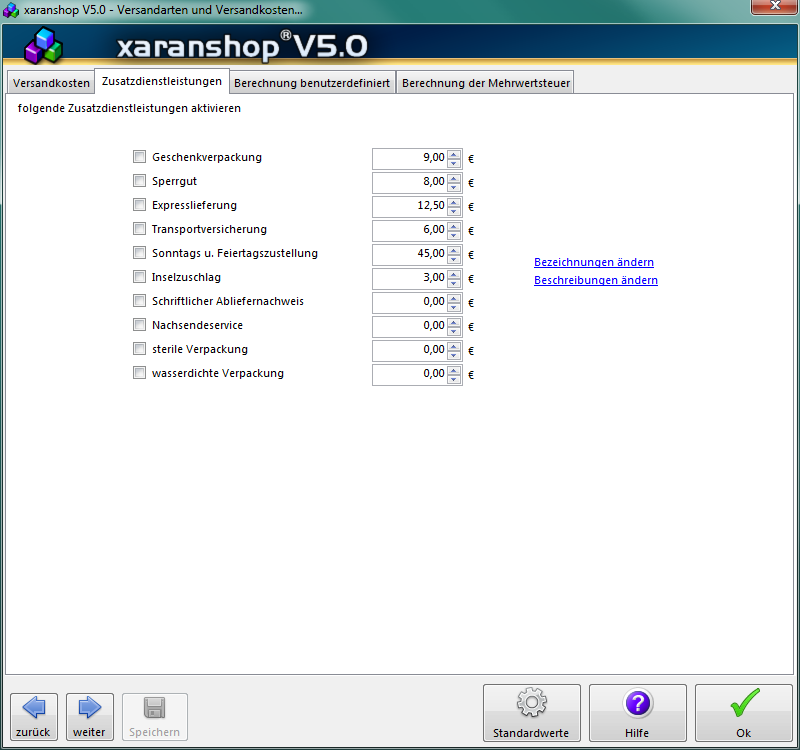Screen dimensions: 800x750
Task: Decrease Schriftlicher Abliefernachweis price down arrow
Action: click(x=454, y=307)
